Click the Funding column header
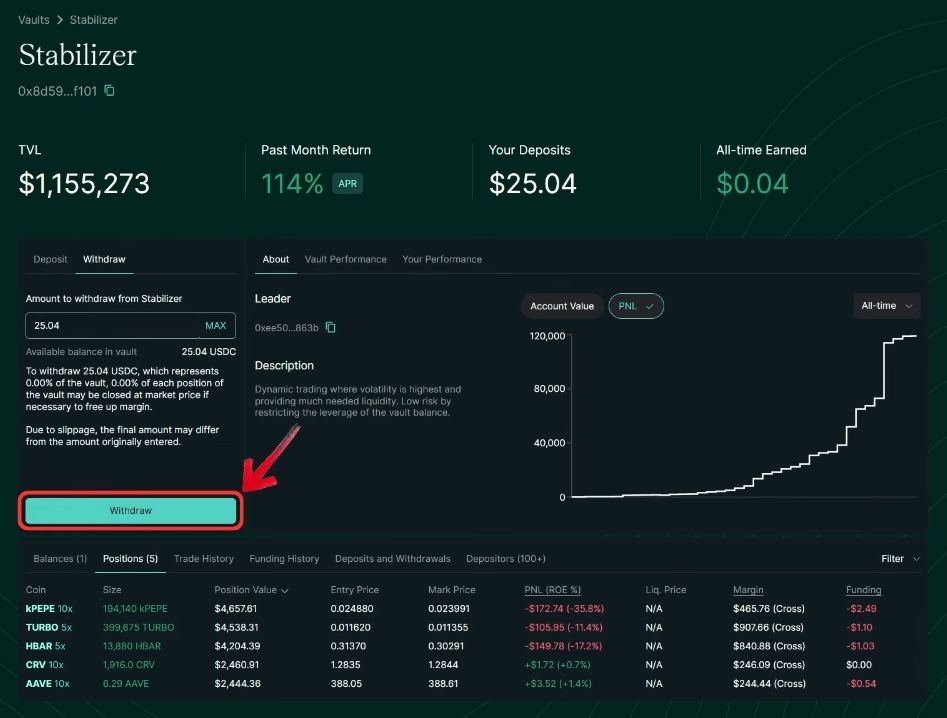This screenshot has height=718, width=947. pos(864,590)
